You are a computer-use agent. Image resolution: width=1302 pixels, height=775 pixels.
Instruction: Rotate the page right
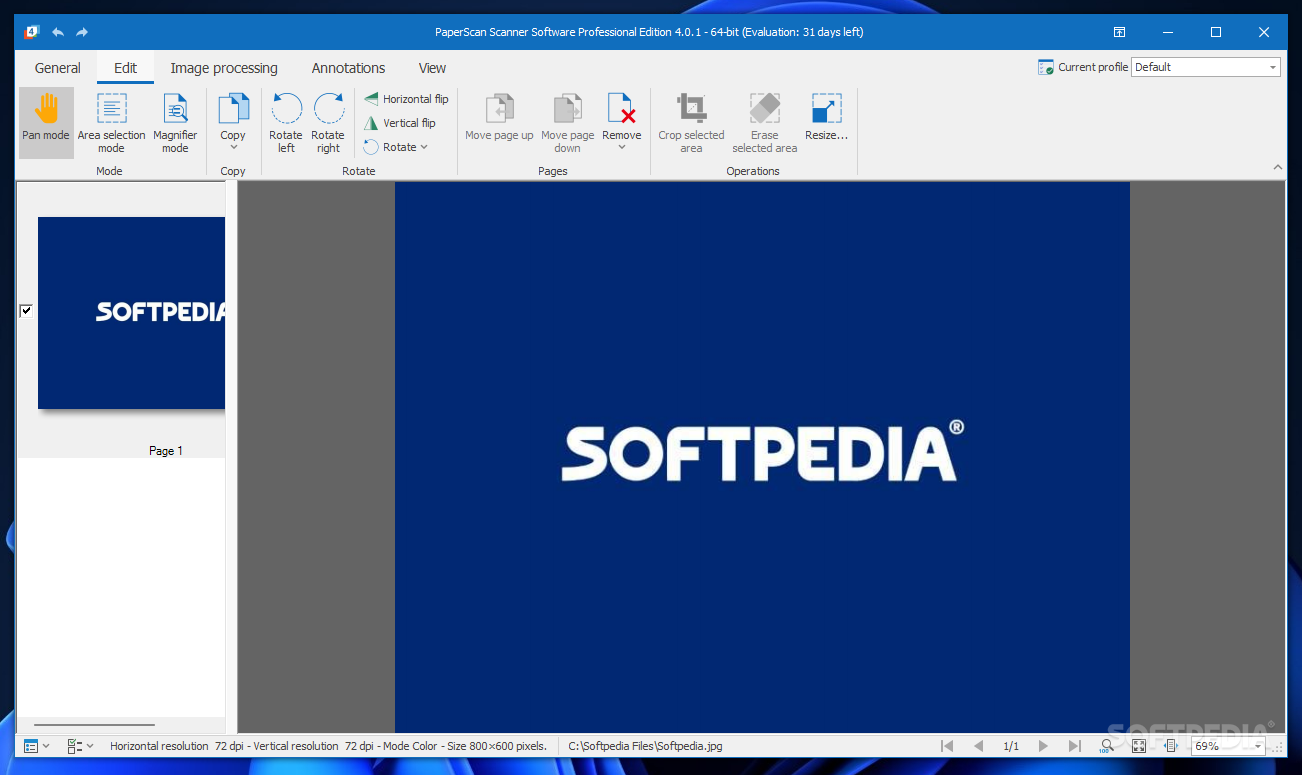(x=328, y=122)
